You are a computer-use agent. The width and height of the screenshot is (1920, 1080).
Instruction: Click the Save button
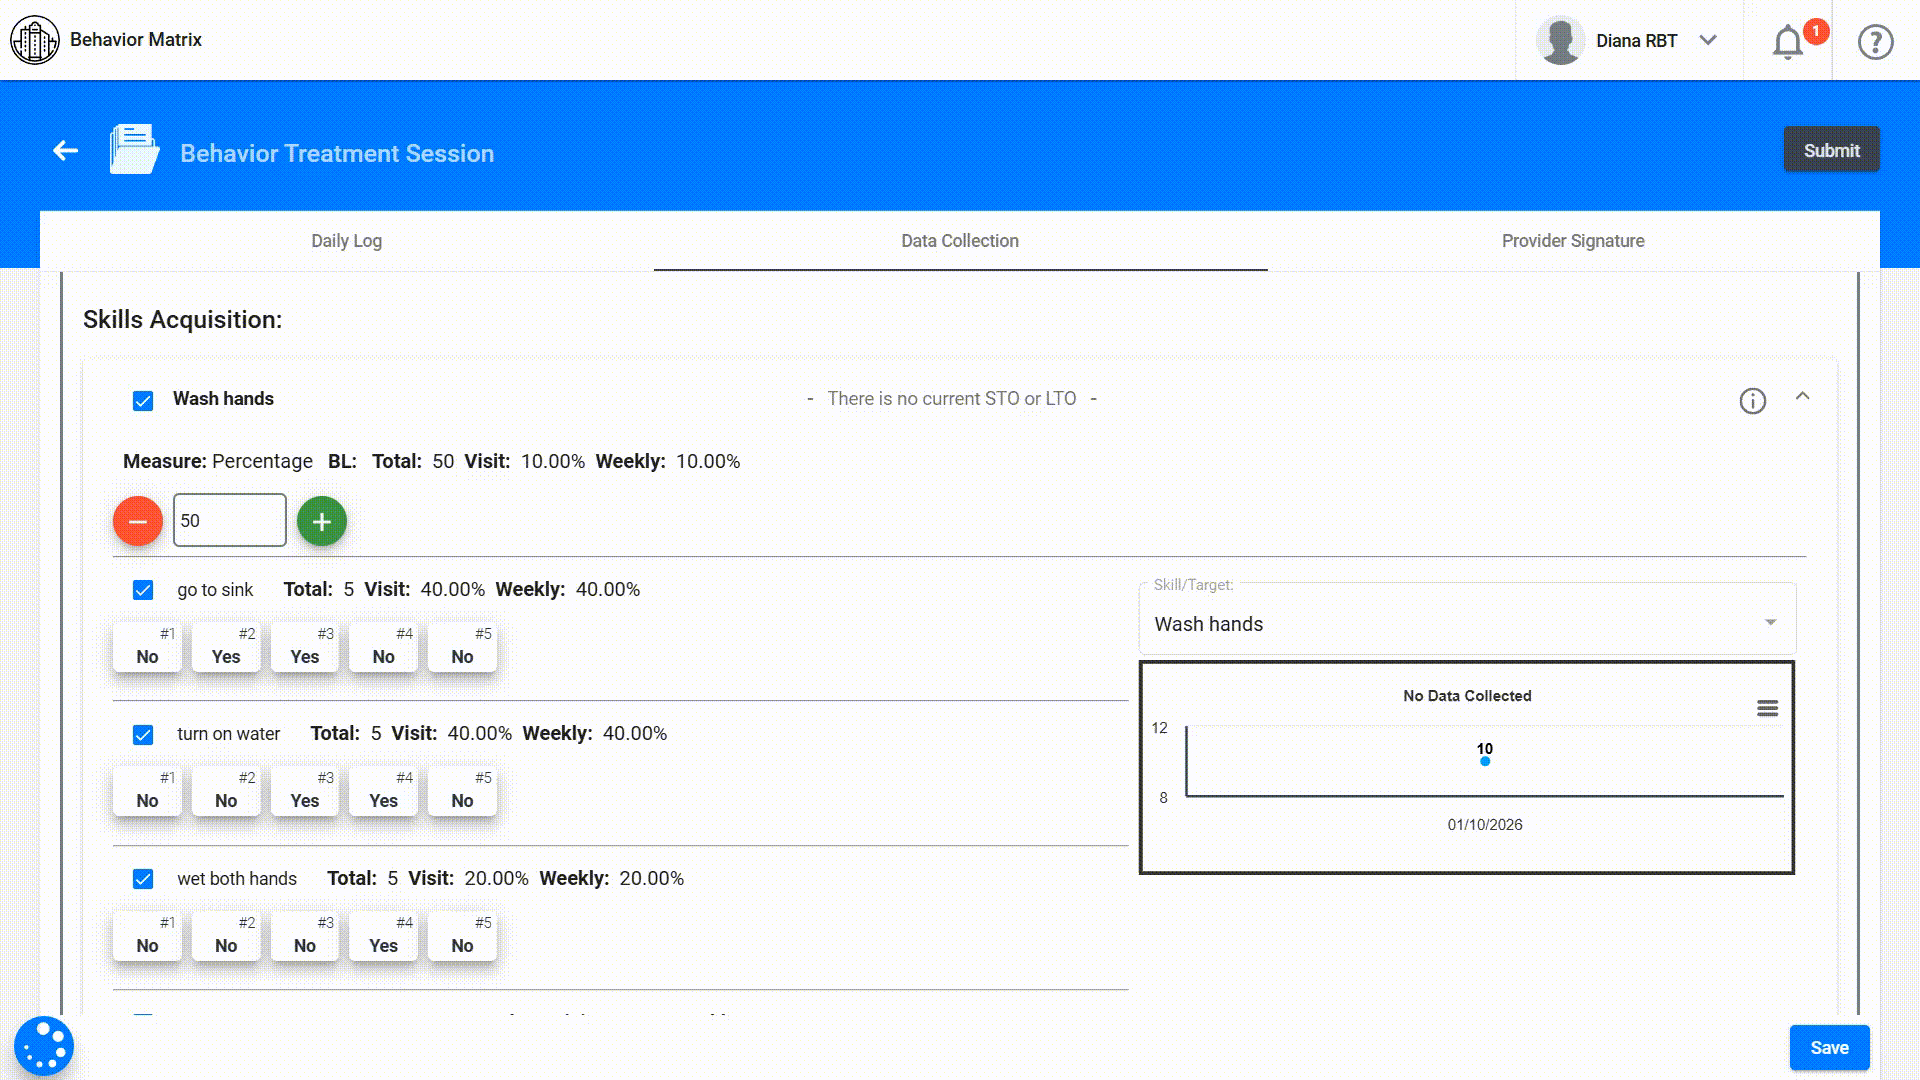point(1828,1047)
